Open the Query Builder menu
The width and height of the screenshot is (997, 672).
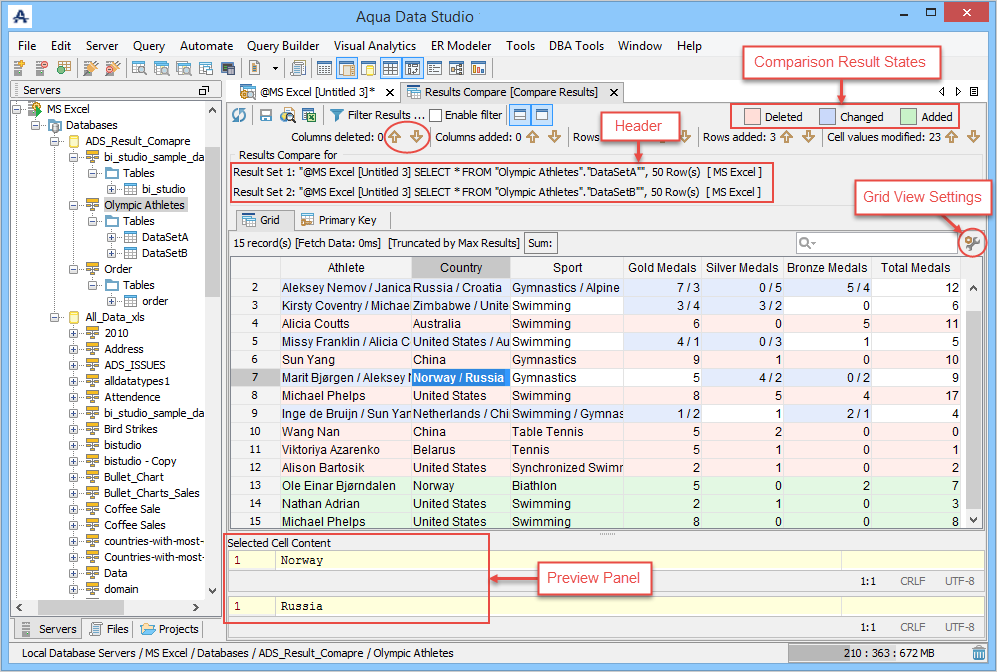pyautogui.click(x=283, y=46)
